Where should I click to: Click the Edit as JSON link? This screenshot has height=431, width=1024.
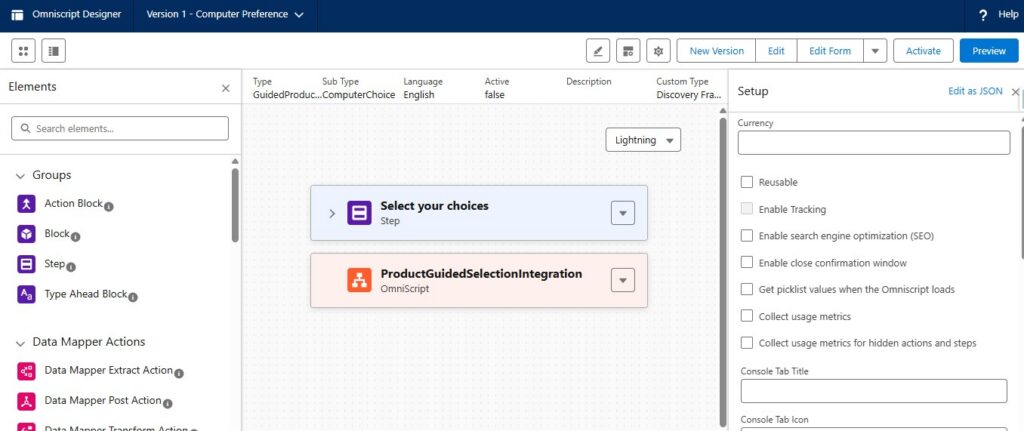point(974,91)
